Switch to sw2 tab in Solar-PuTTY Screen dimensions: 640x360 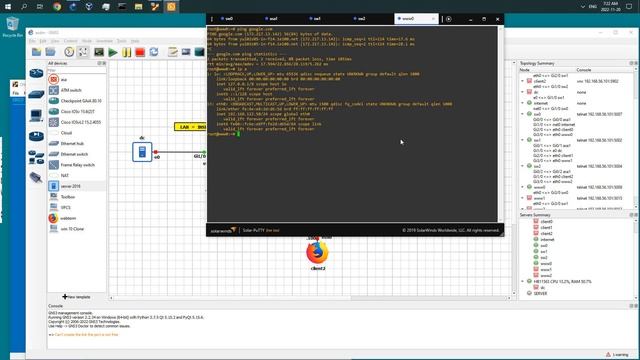(x=360, y=19)
